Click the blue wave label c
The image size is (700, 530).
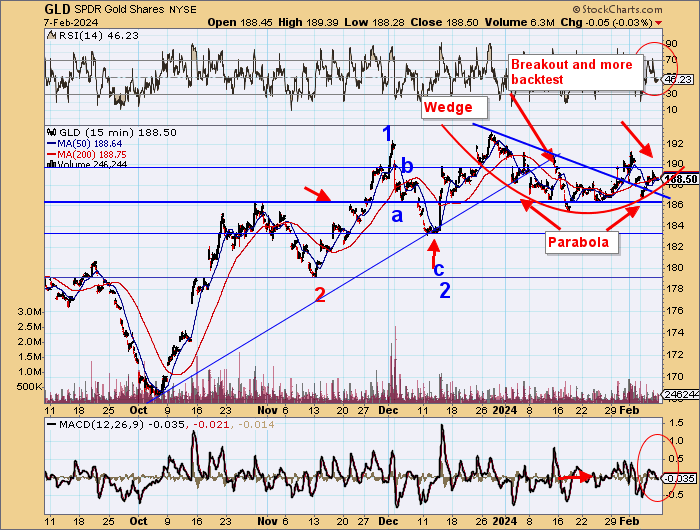(x=439, y=269)
